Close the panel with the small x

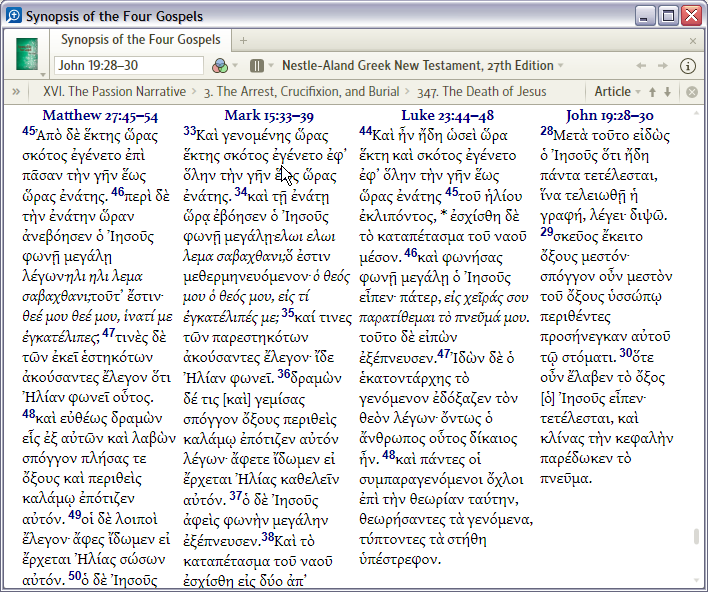point(693,42)
